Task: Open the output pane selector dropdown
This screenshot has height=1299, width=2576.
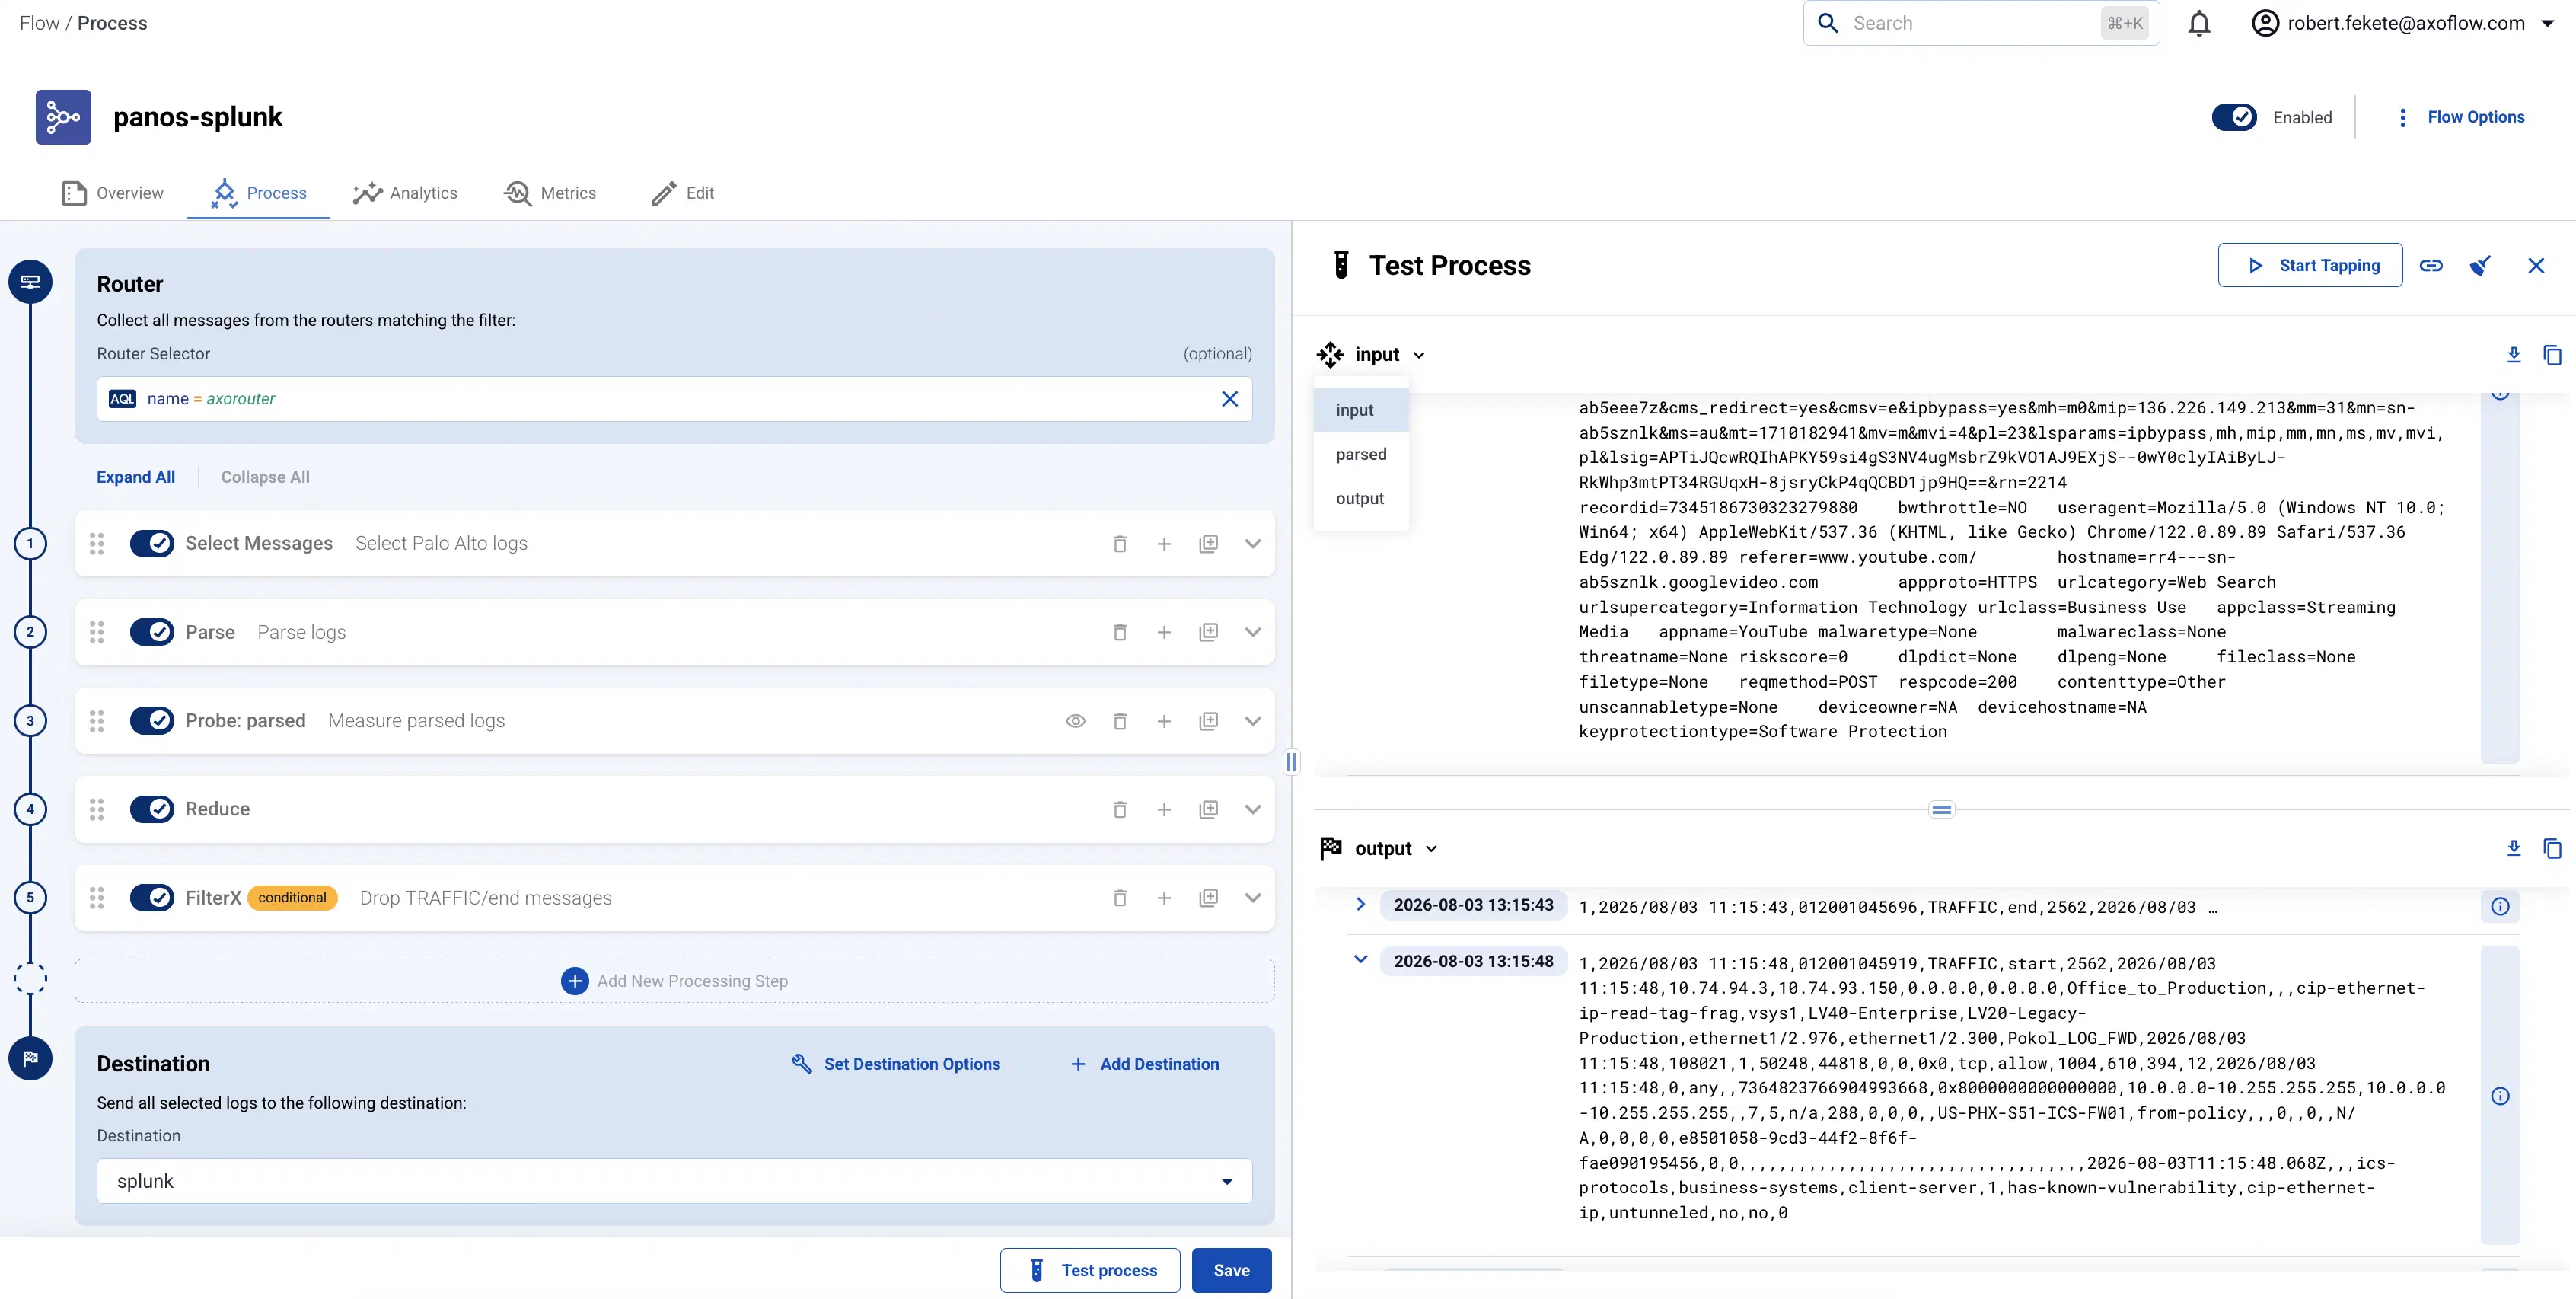Action: [1380, 848]
